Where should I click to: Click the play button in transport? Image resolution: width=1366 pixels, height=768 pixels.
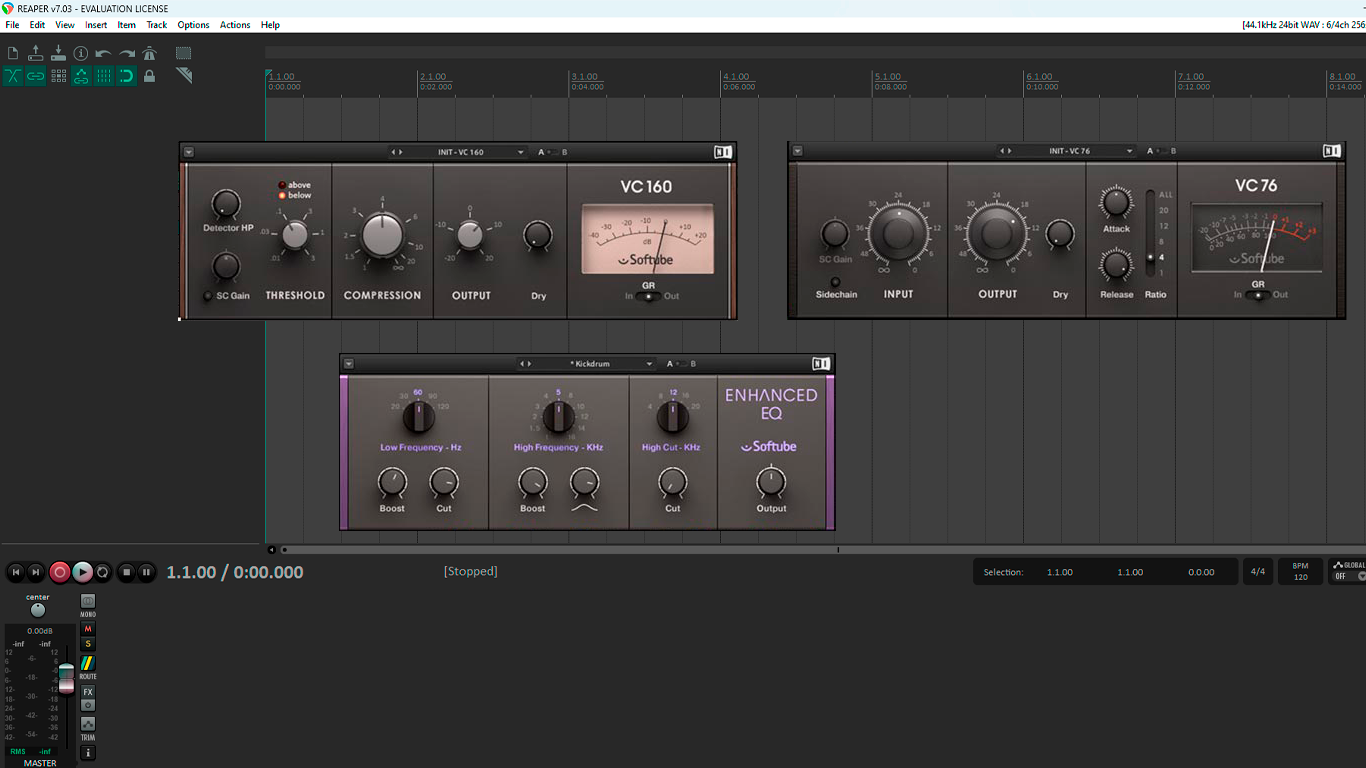(x=82, y=572)
